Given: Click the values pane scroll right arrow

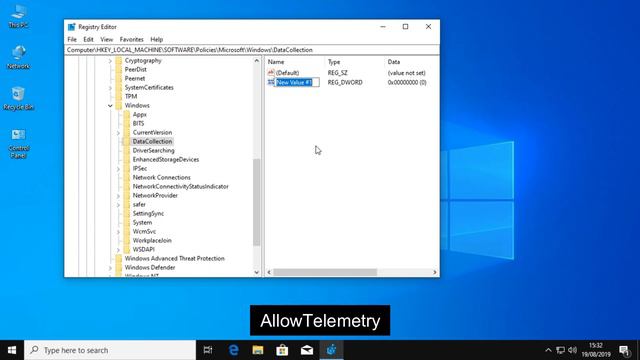Looking at the screenshot, I should pyautogui.click(x=435, y=272).
